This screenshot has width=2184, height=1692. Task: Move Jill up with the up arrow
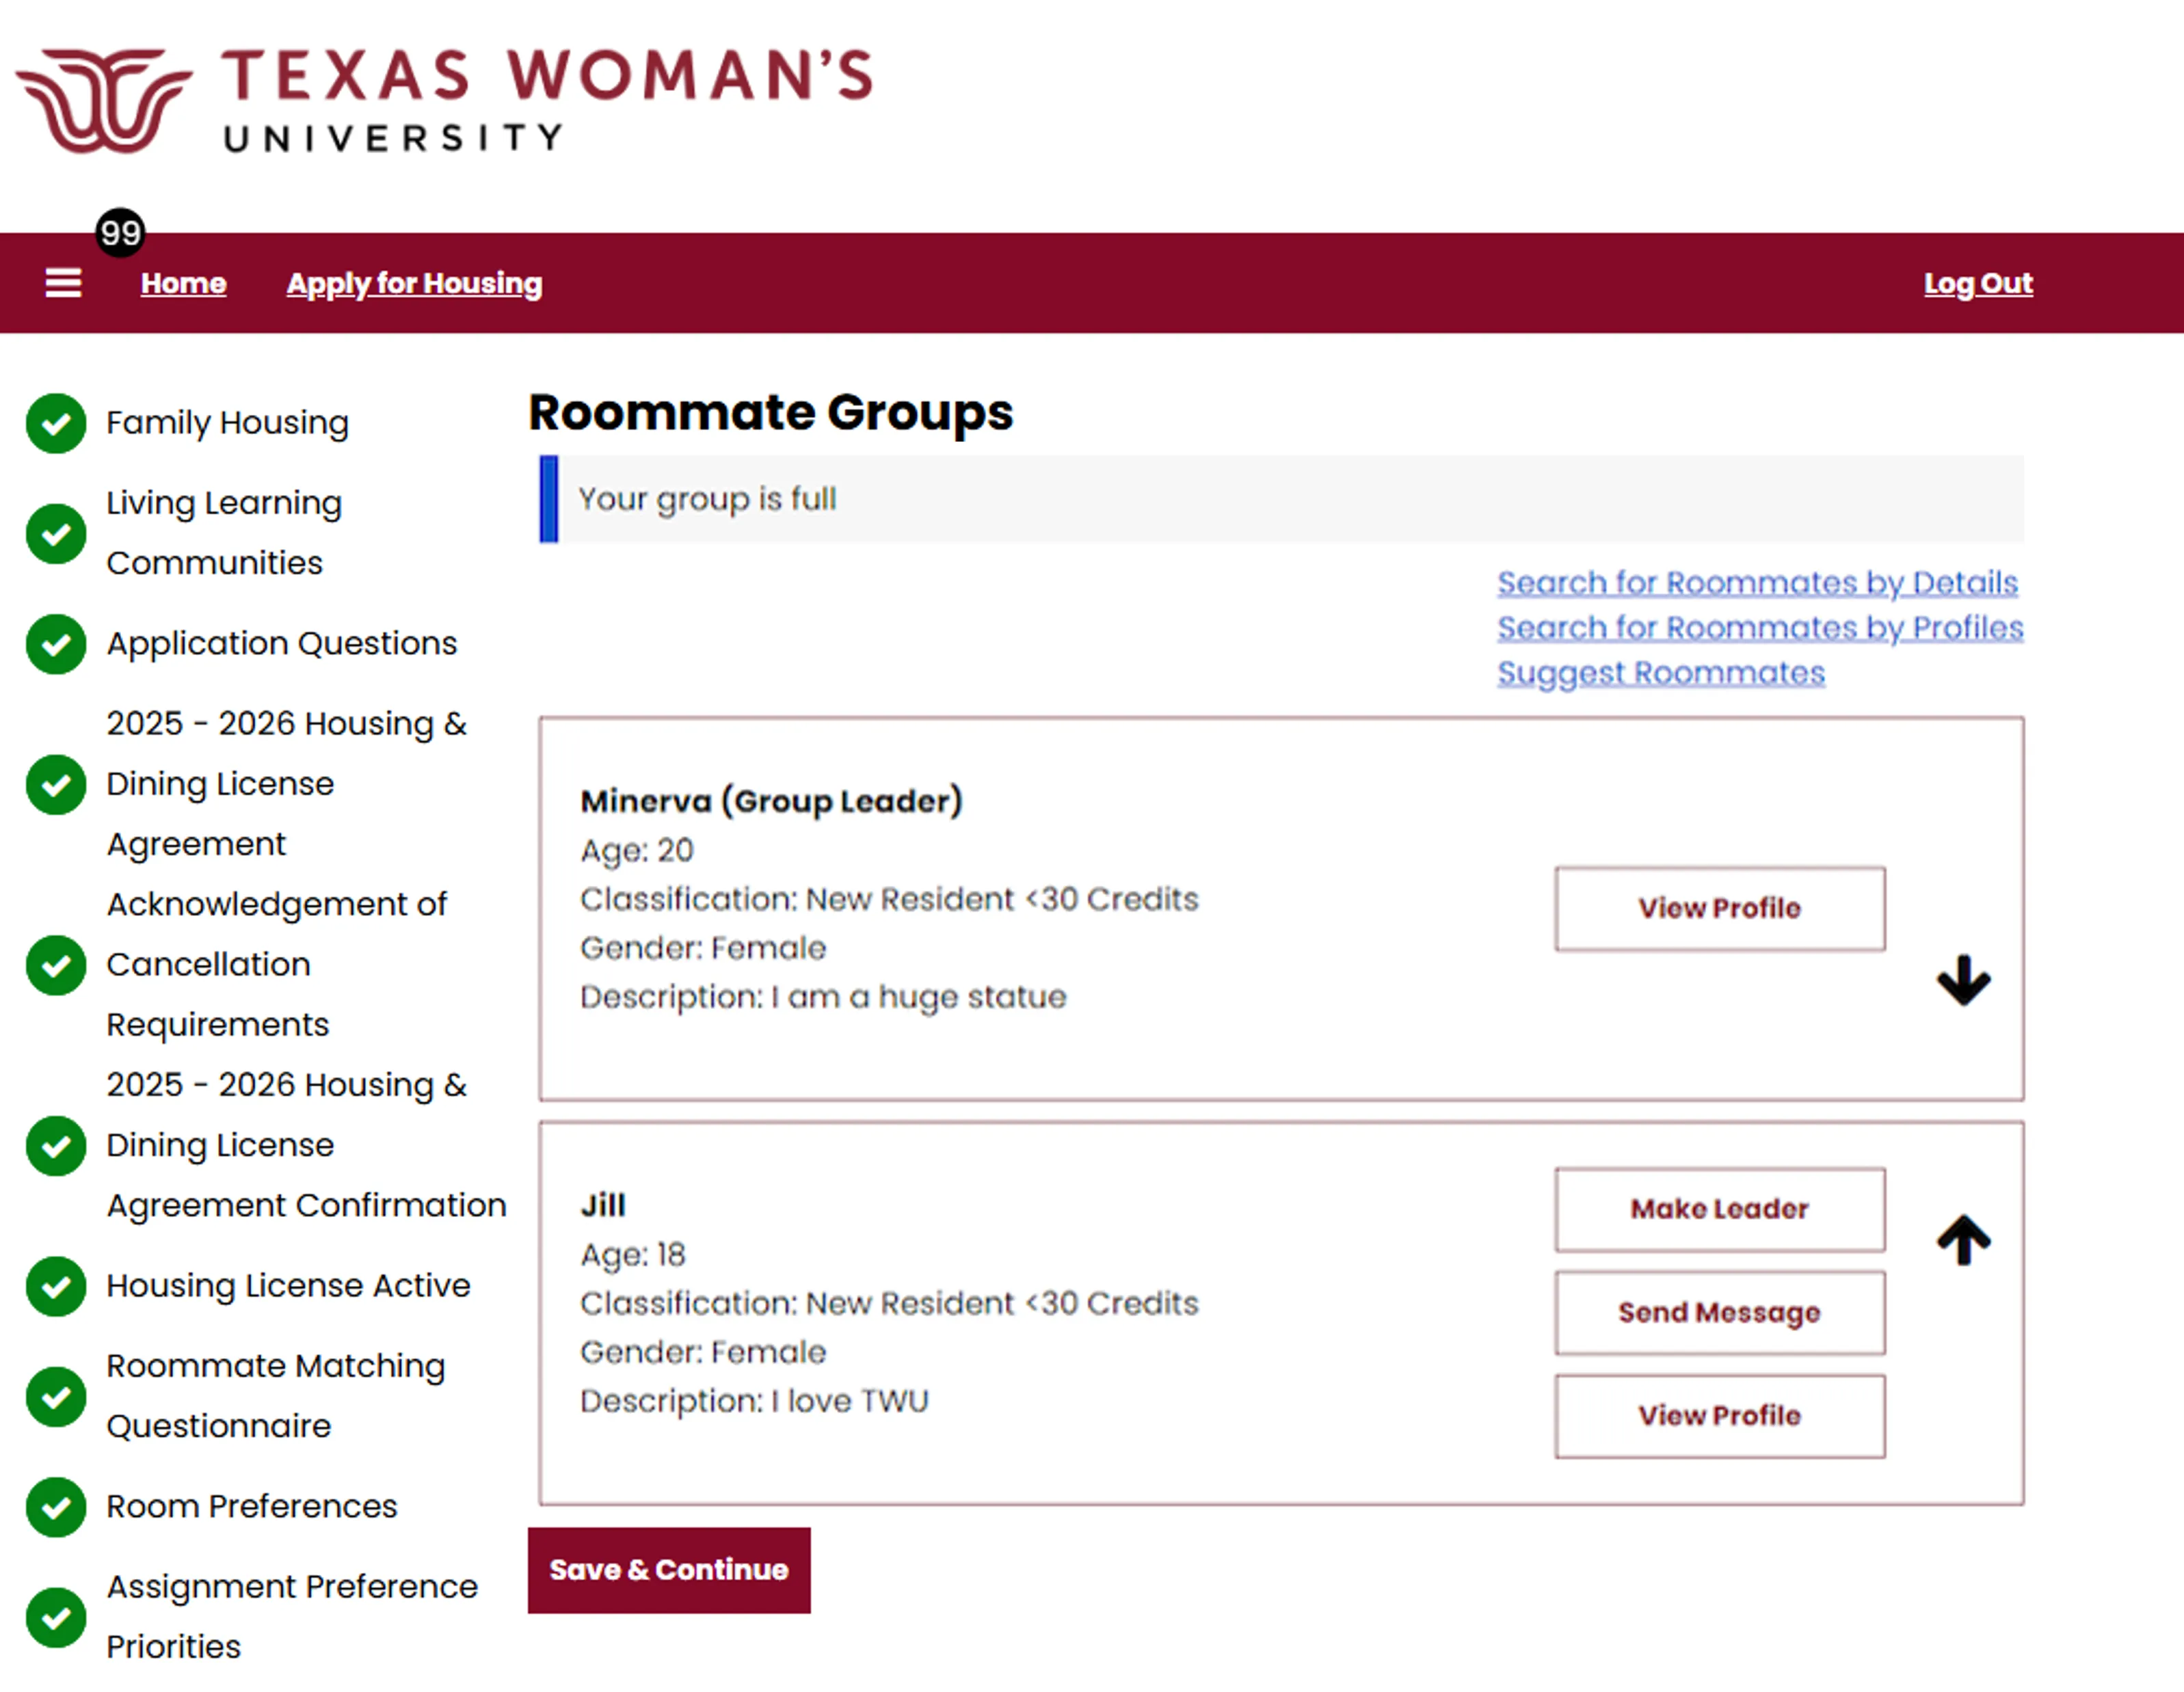pyautogui.click(x=1963, y=1239)
